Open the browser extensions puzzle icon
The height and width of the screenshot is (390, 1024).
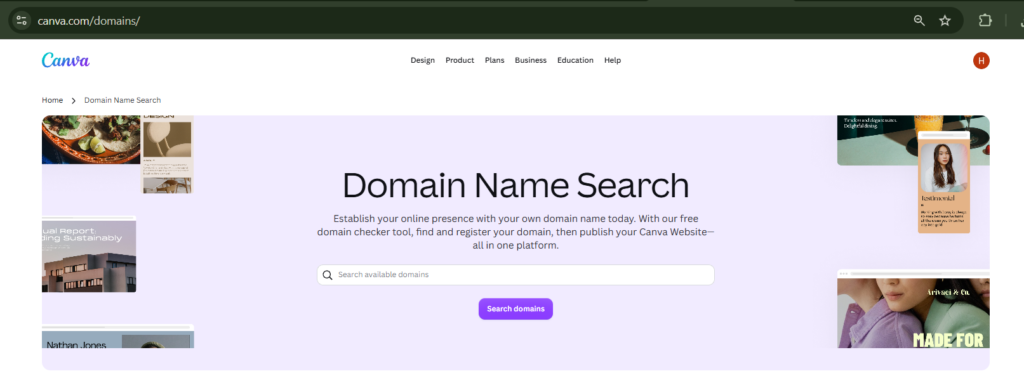point(985,20)
